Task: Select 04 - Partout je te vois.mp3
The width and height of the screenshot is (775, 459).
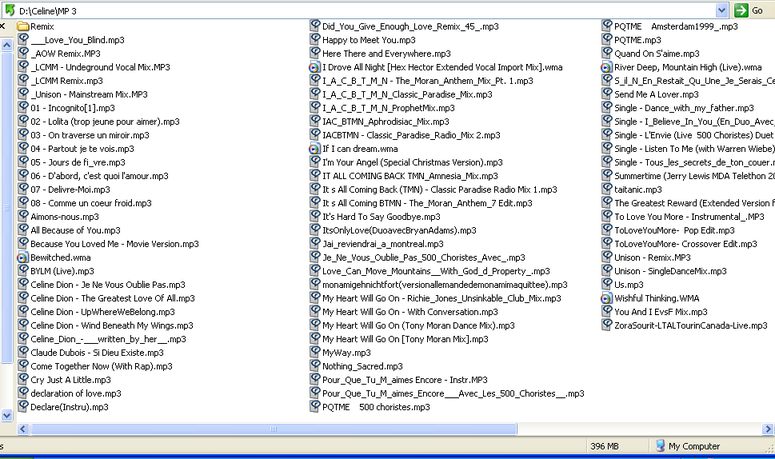Action: tap(83, 149)
